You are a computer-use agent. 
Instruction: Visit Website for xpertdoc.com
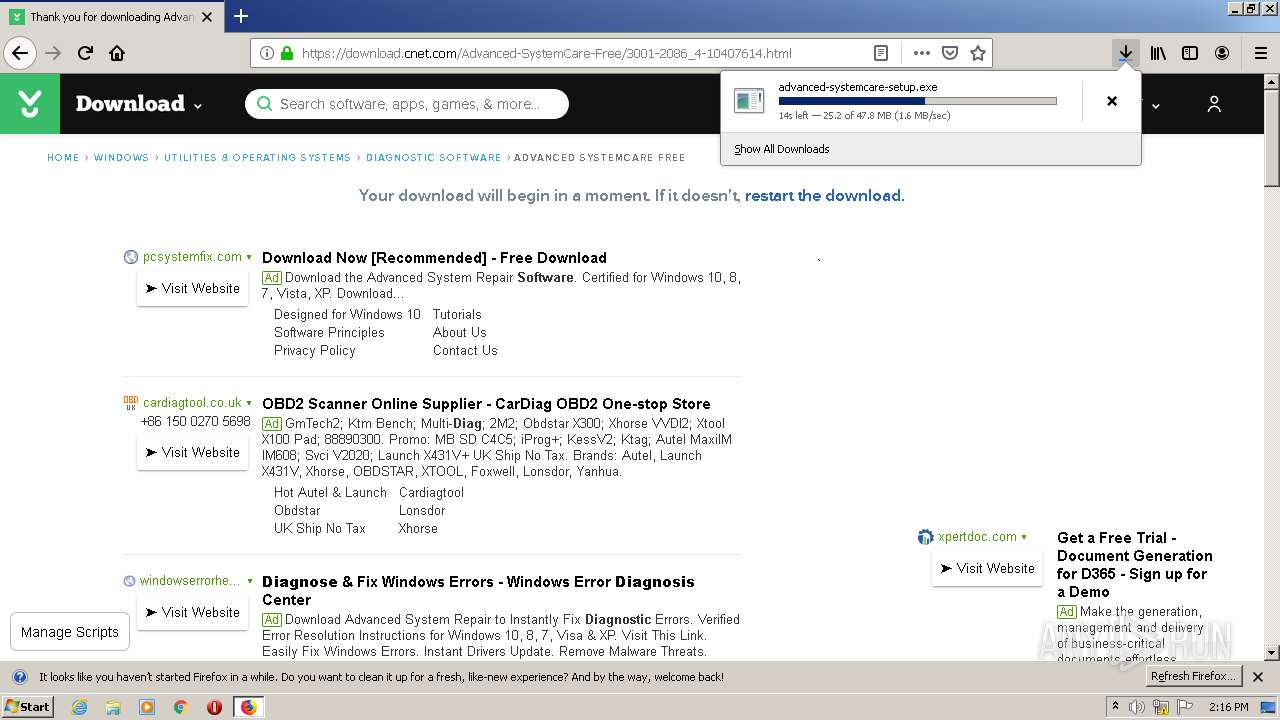point(987,568)
